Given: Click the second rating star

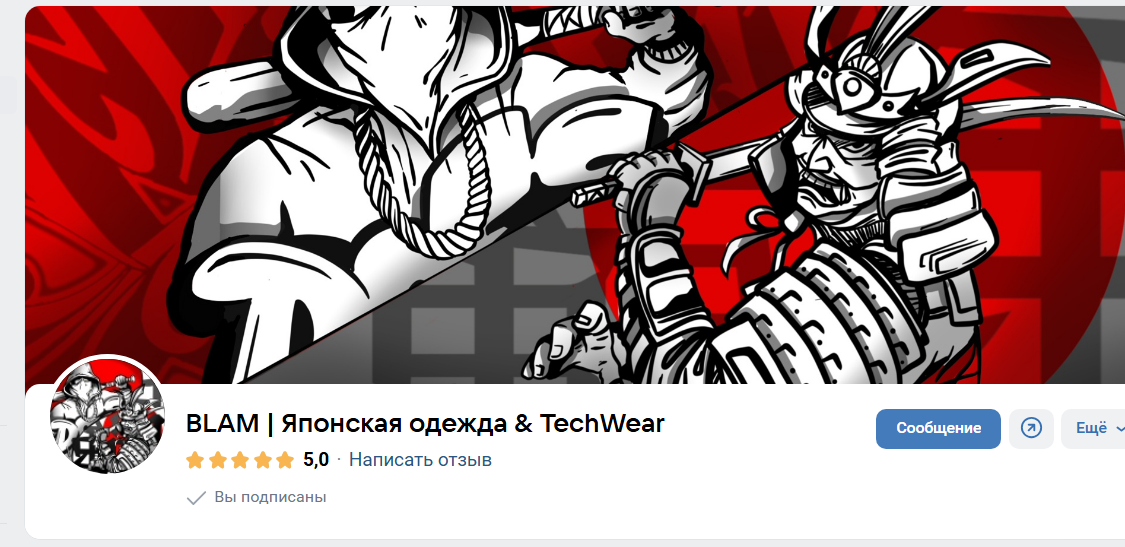Looking at the screenshot, I should [217, 460].
